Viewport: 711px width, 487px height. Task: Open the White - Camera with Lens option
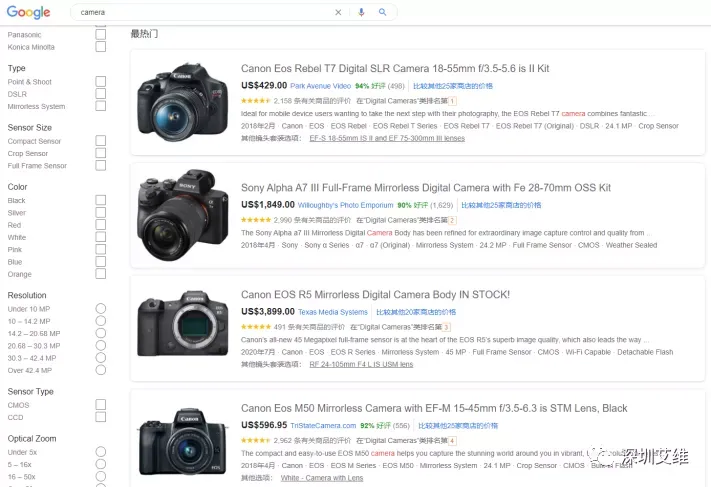[x=322, y=478]
